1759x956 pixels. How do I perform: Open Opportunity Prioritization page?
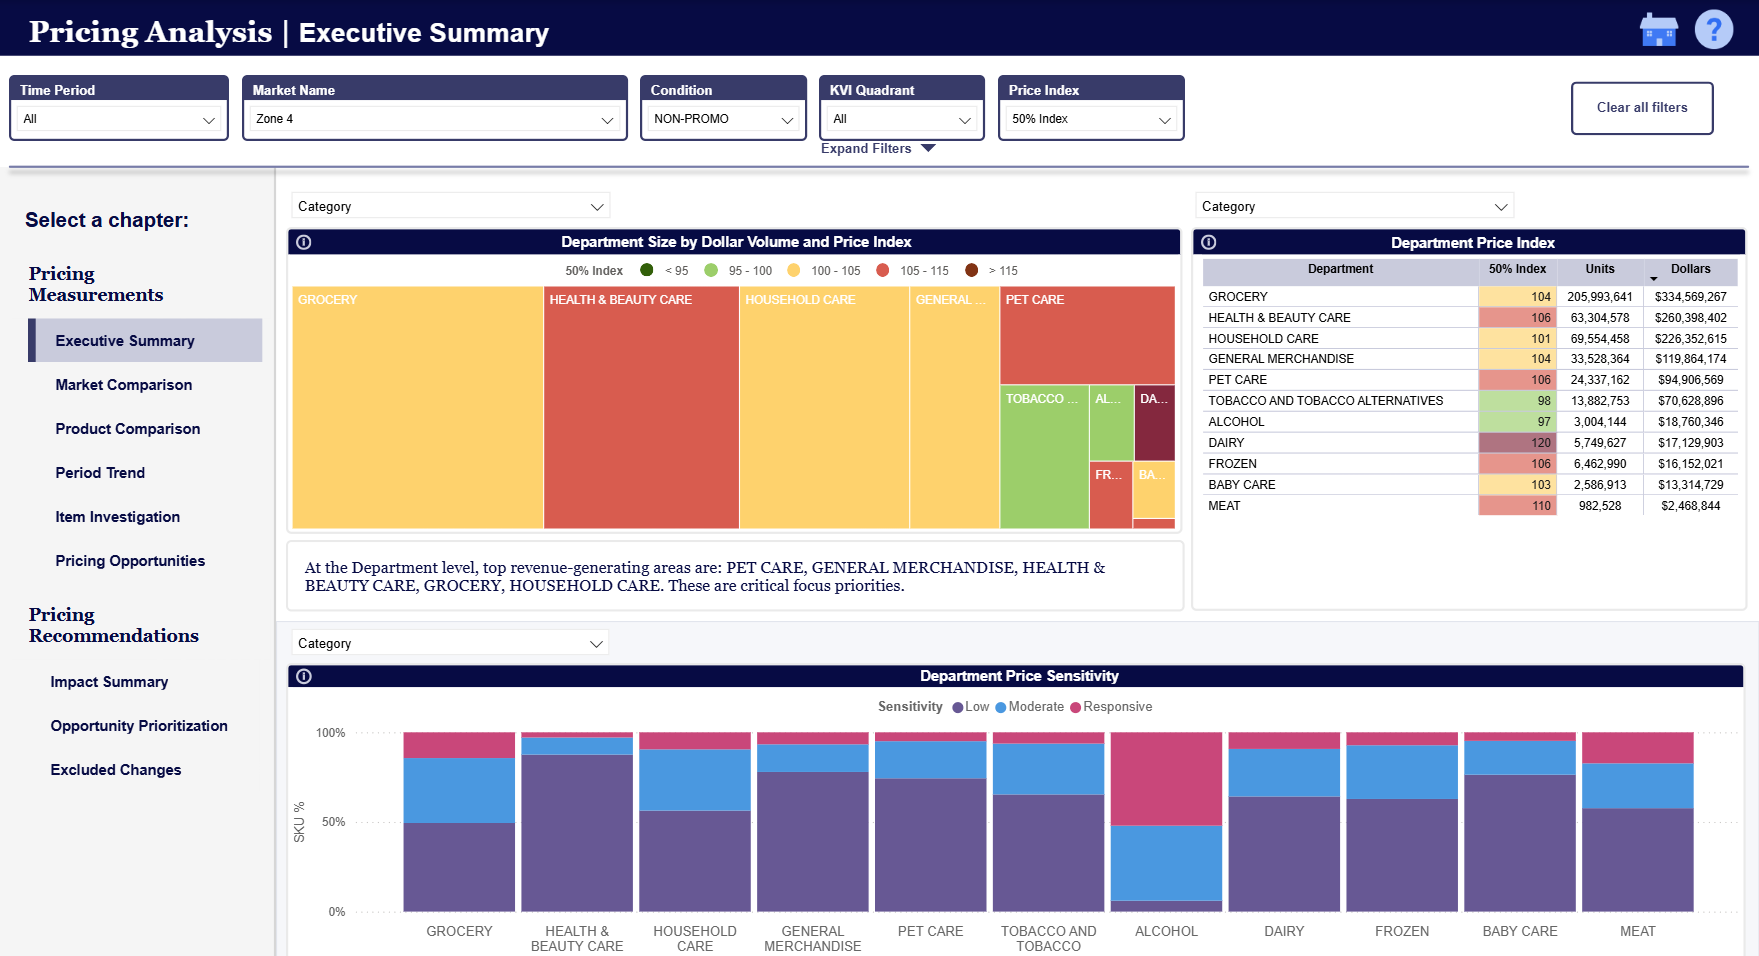(x=139, y=726)
